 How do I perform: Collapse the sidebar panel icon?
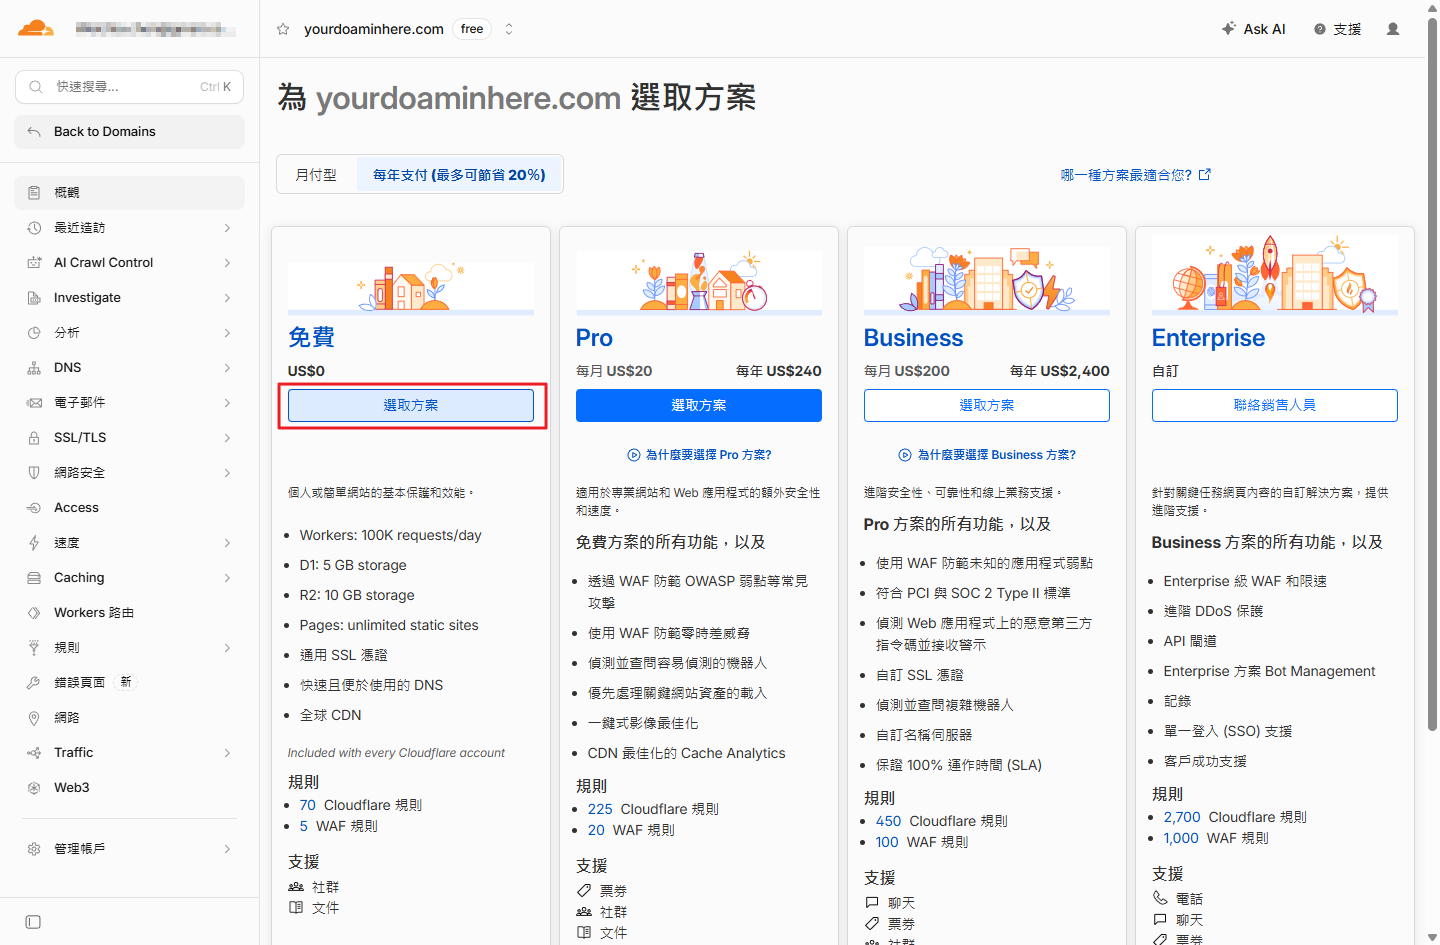[33, 922]
